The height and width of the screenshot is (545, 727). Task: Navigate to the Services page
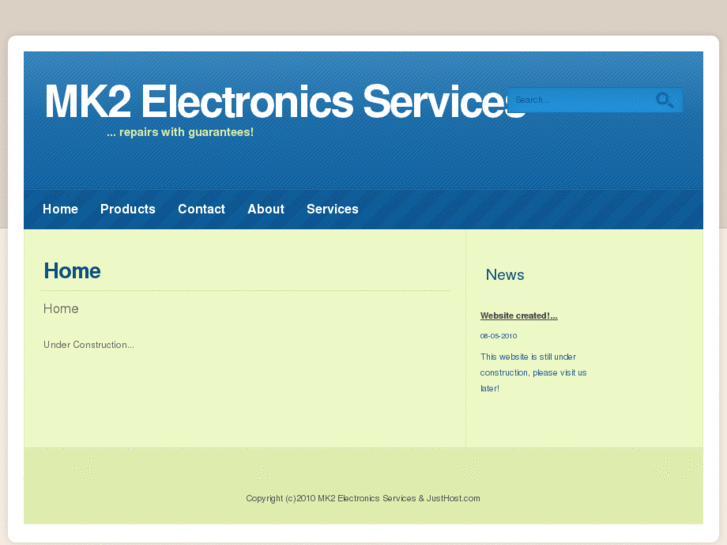(x=332, y=209)
